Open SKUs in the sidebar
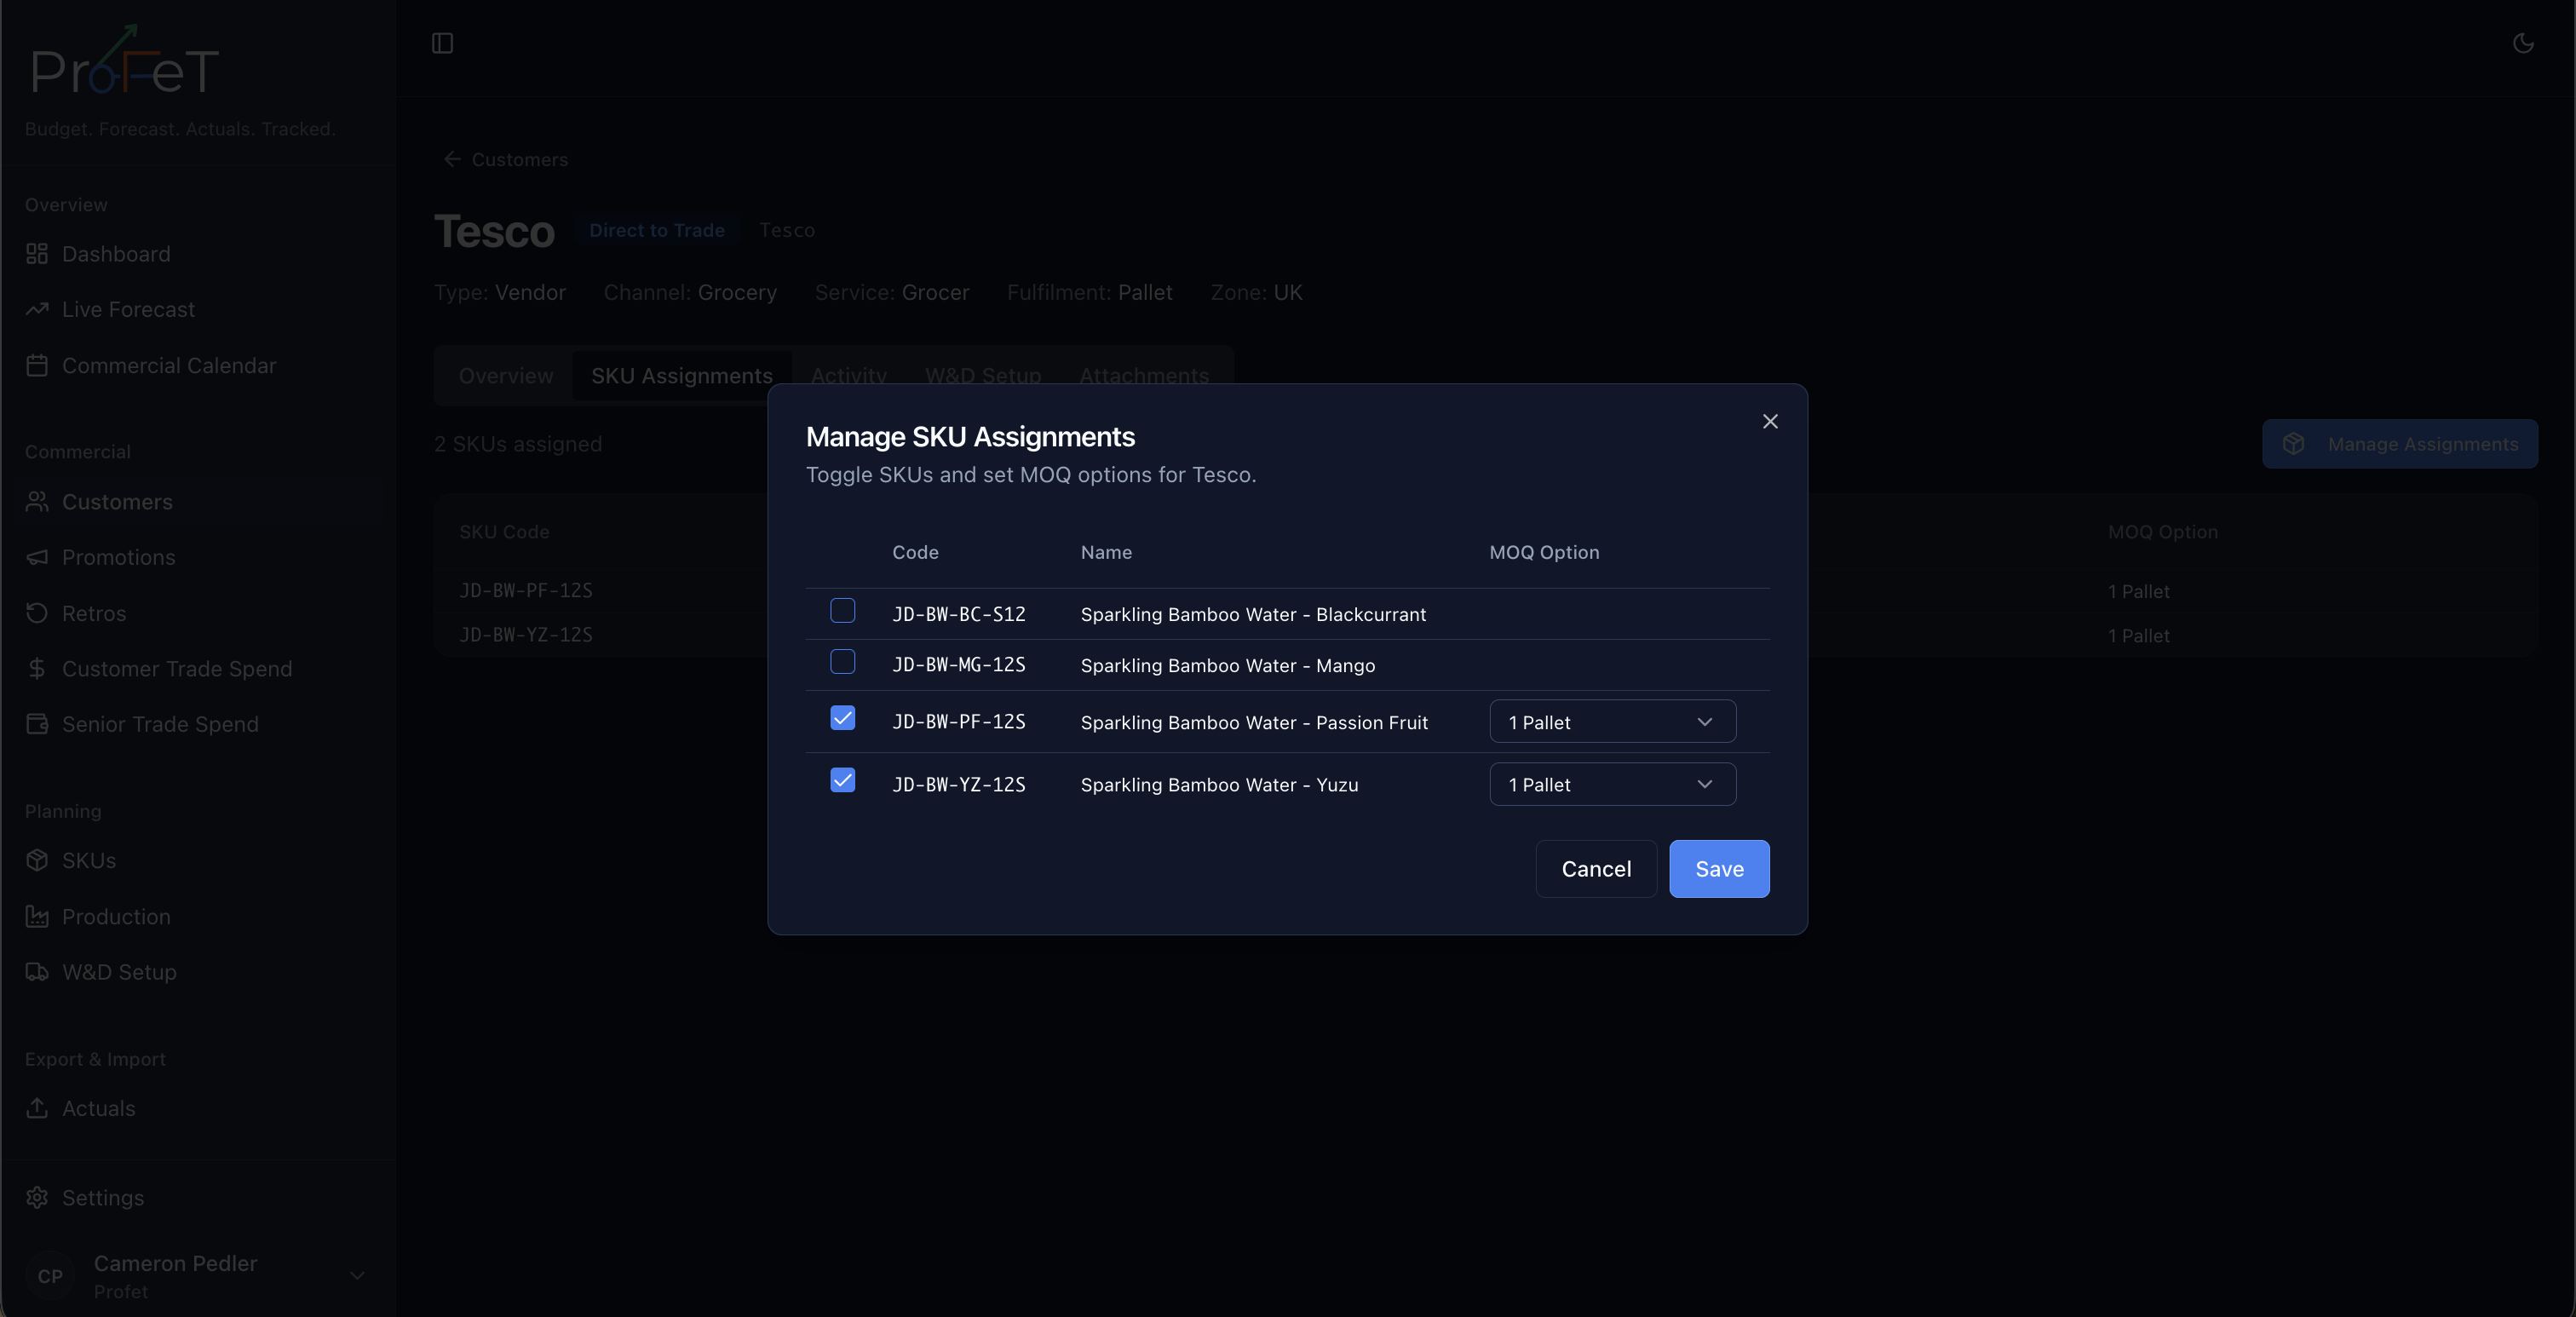2576x1317 pixels. pyautogui.click(x=198, y=860)
